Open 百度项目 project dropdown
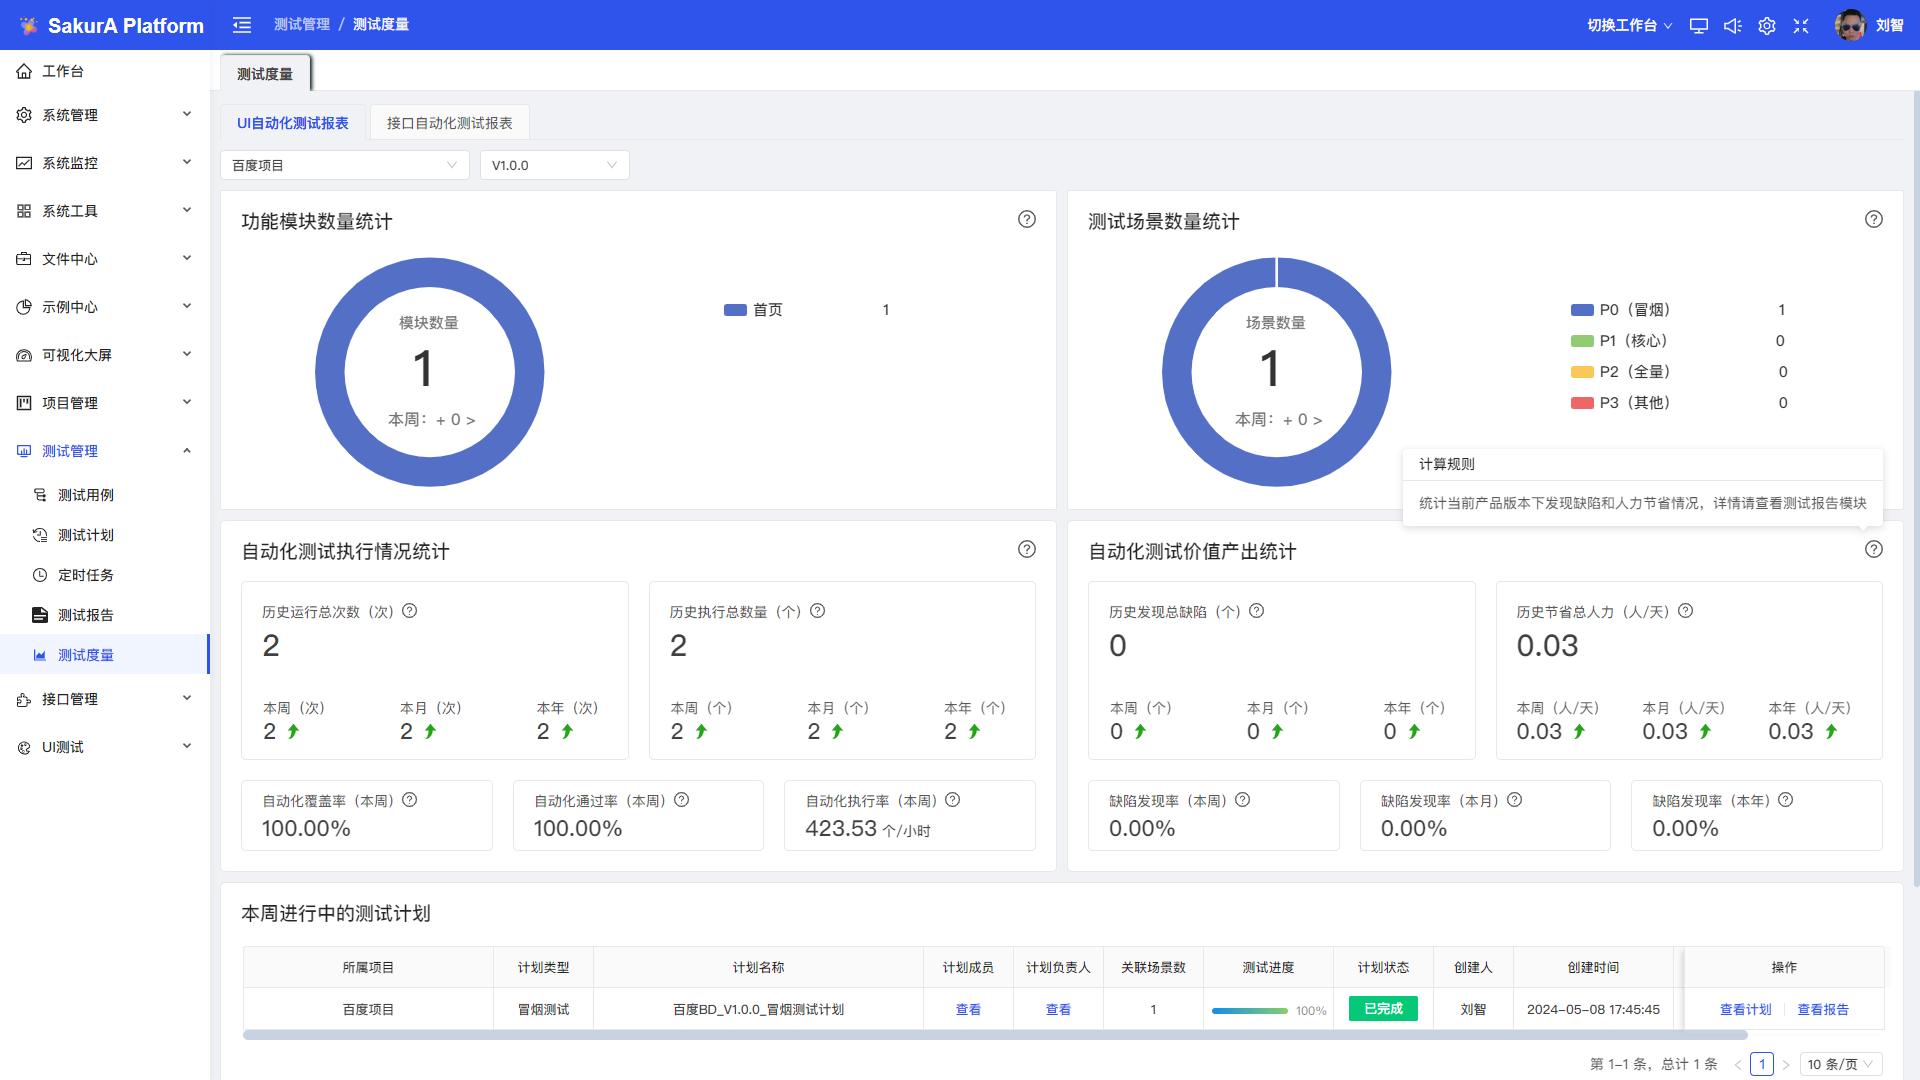The height and width of the screenshot is (1080, 1920). click(345, 165)
